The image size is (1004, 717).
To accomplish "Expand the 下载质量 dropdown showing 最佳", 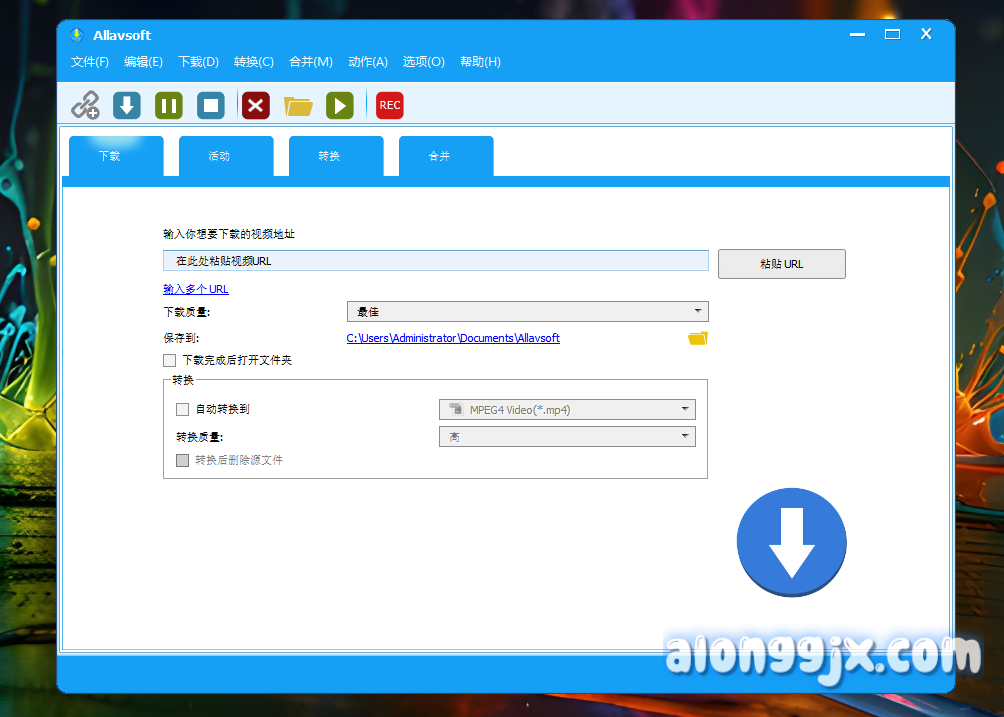I will pyautogui.click(x=527, y=312).
